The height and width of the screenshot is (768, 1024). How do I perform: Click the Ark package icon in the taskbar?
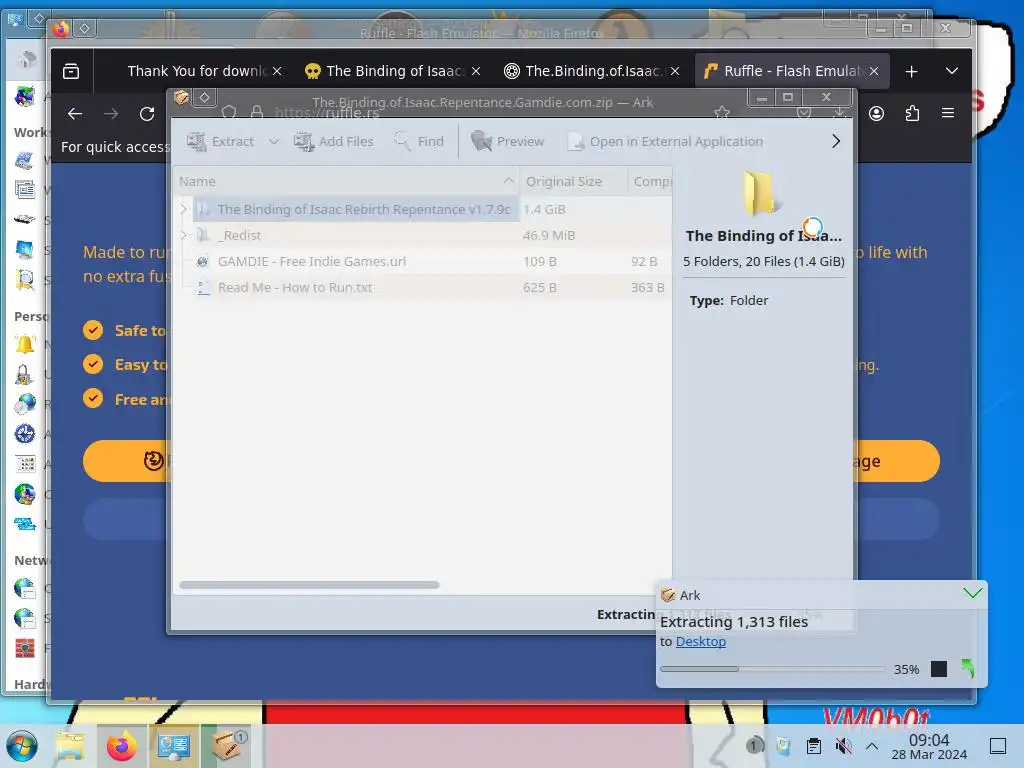pyautogui.click(x=227, y=746)
